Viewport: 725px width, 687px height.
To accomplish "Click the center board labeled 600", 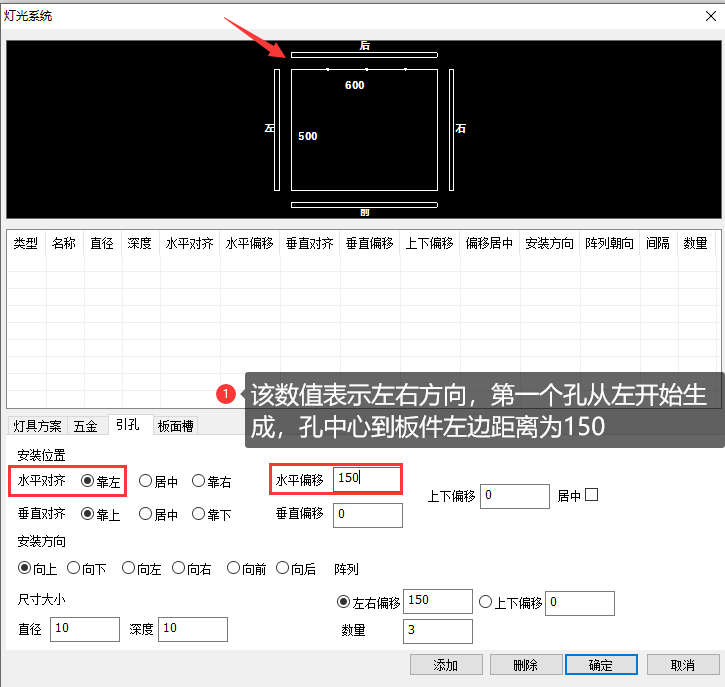I will click(364, 130).
